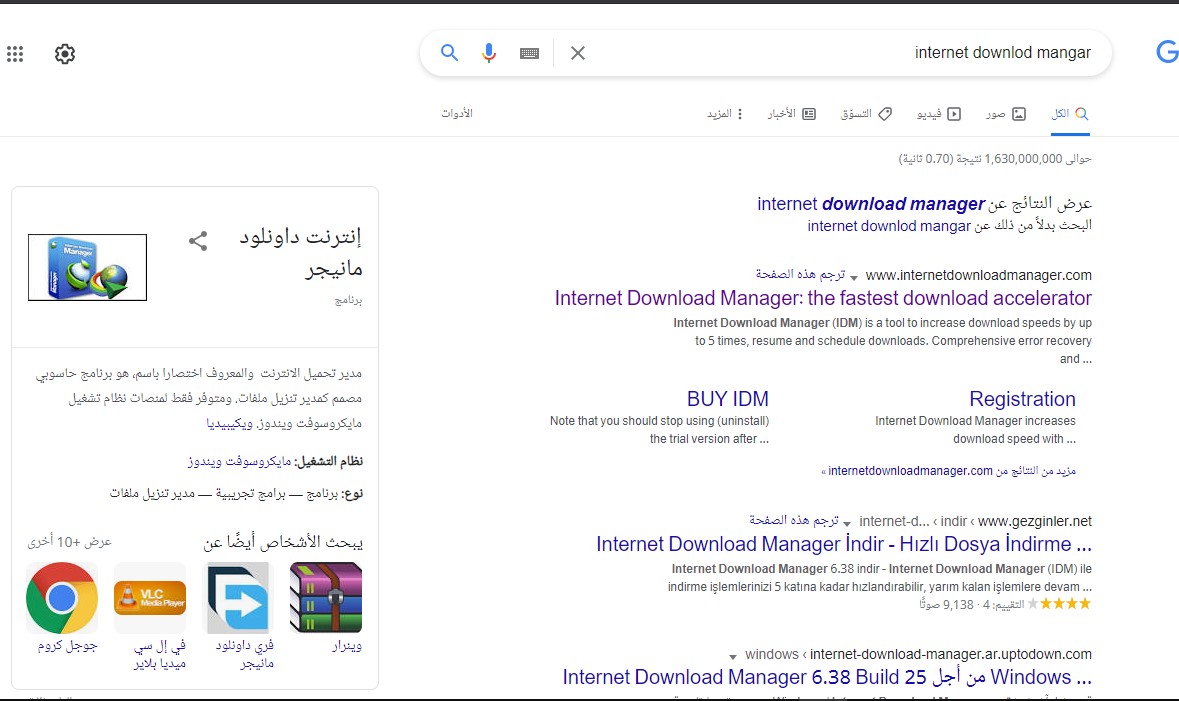Click the star rating under the gezginler result
The image size is (1179, 701).
[x=1059, y=603]
